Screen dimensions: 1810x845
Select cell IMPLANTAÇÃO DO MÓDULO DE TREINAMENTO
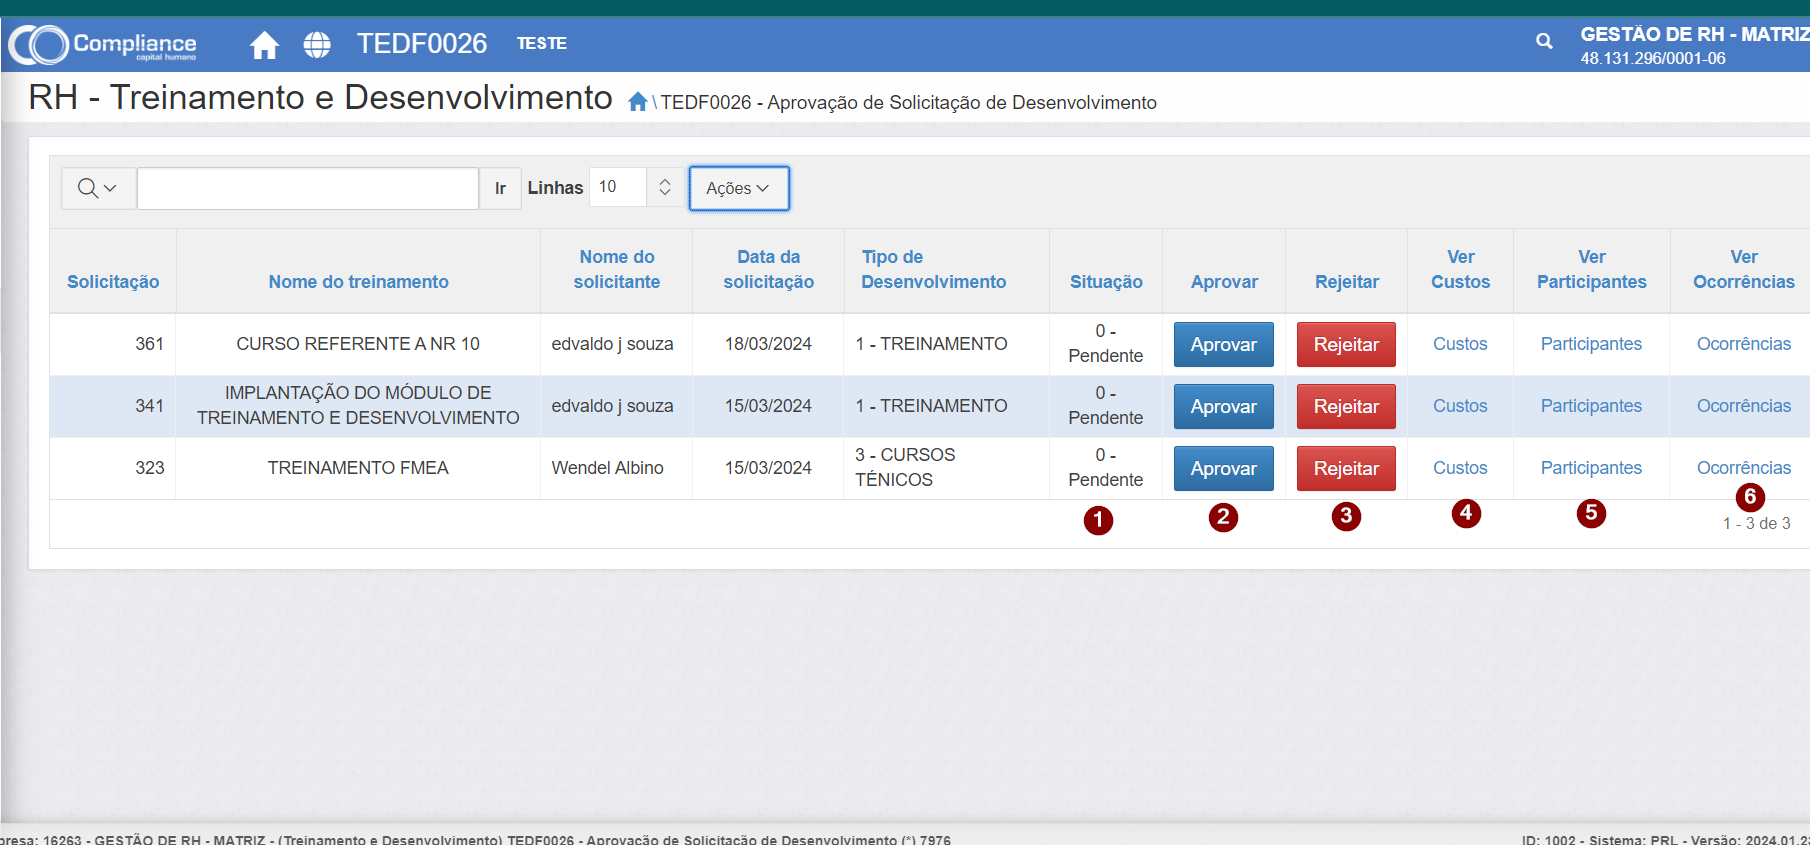point(358,405)
